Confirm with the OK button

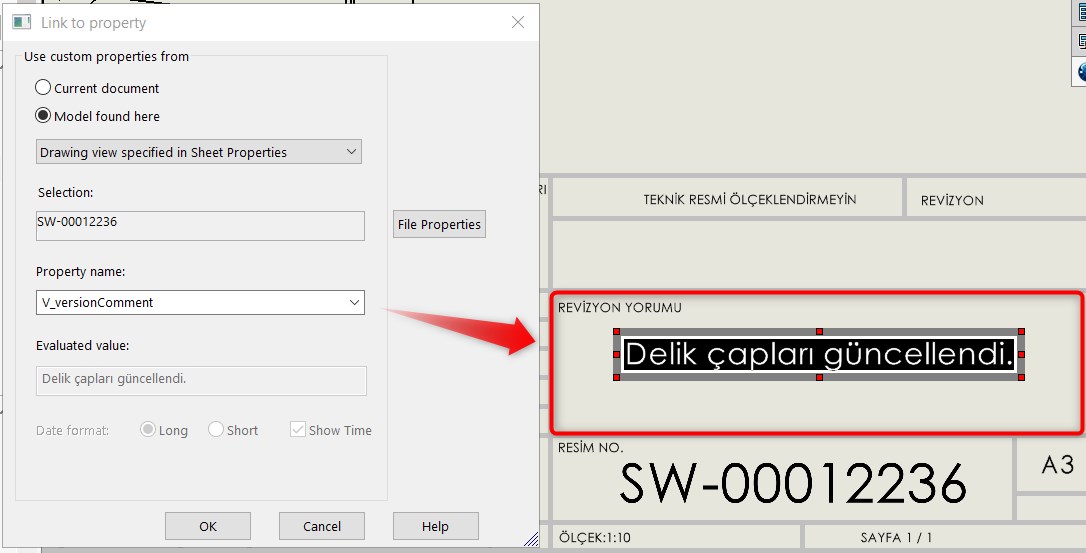[208, 526]
